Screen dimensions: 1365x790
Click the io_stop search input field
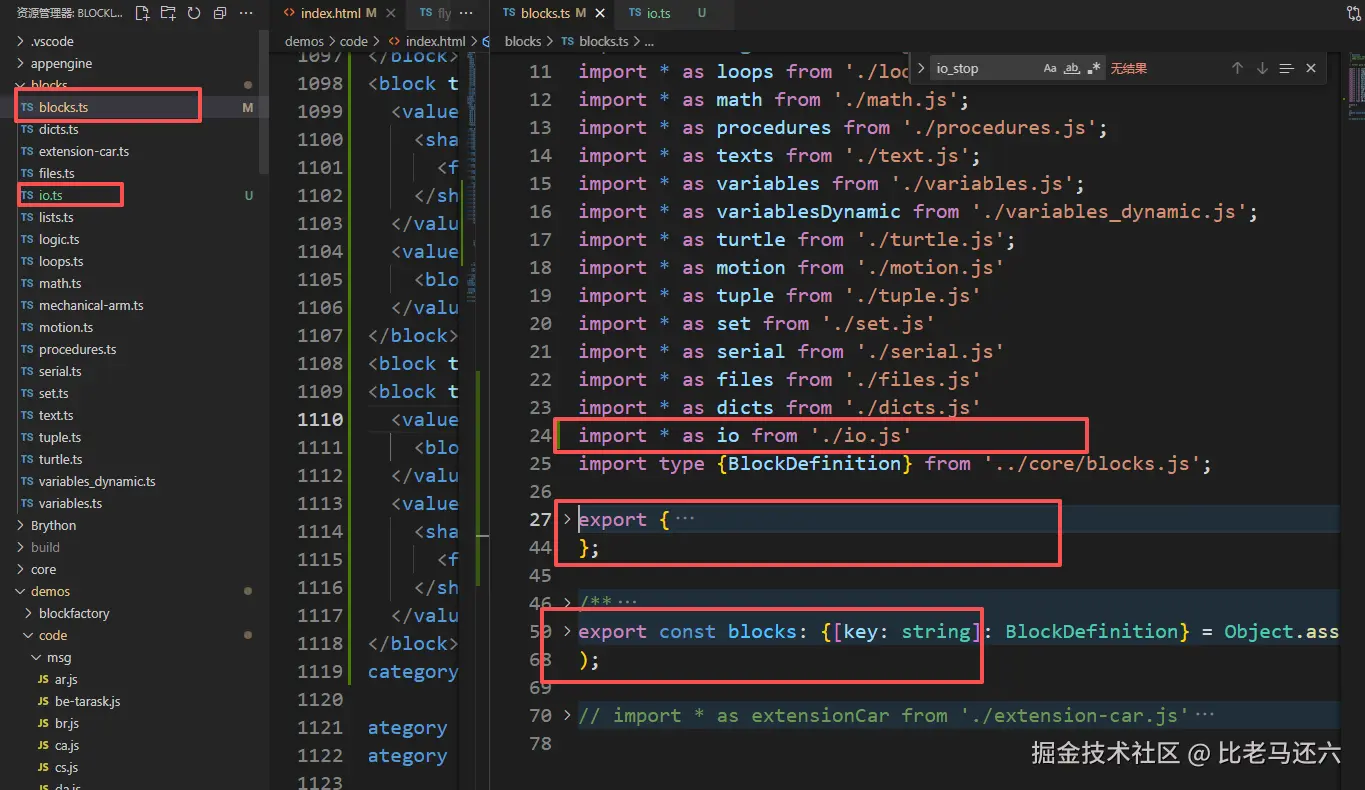point(985,68)
